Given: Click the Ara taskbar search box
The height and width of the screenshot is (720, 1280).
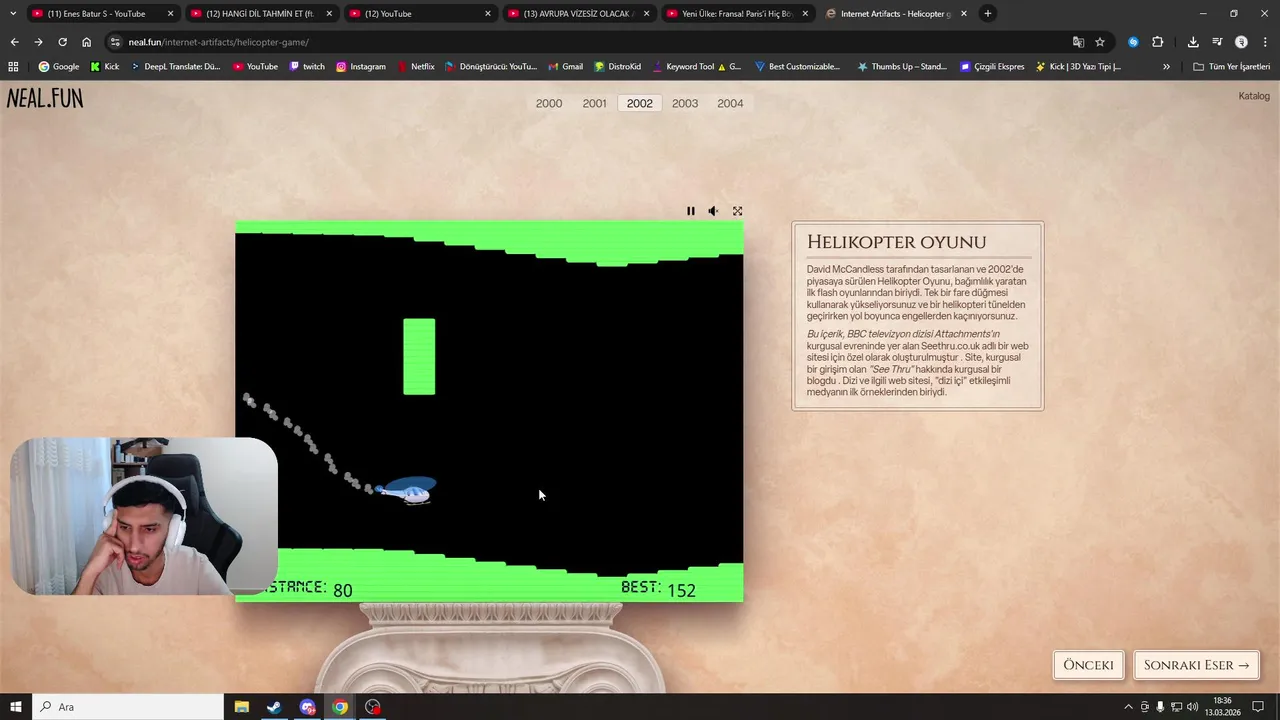Looking at the screenshot, I should click(127, 707).
